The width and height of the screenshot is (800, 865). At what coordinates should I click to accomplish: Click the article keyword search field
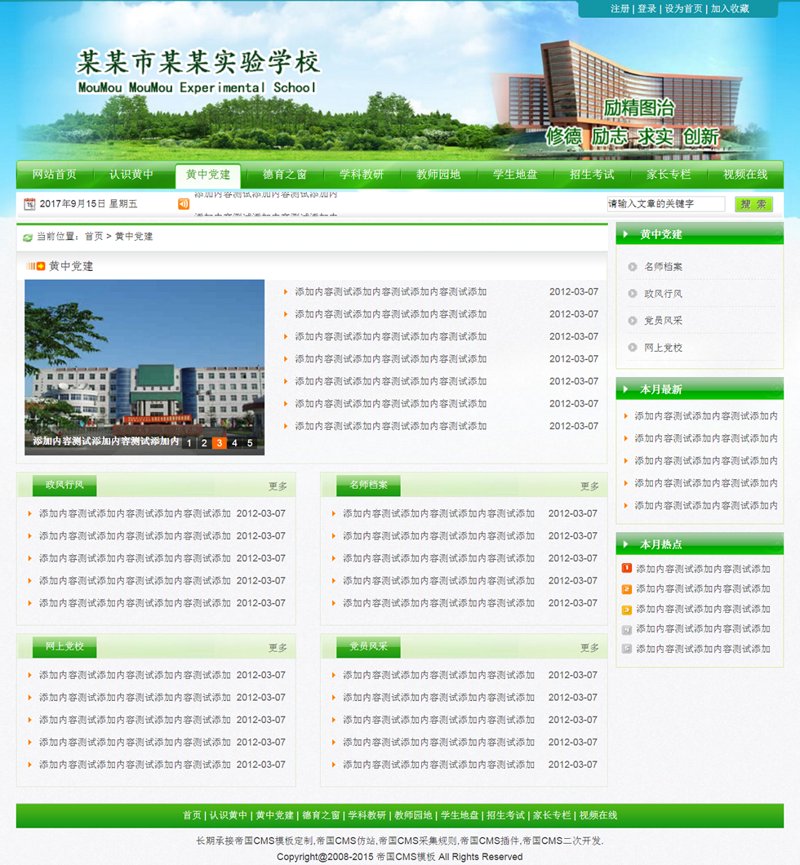click(x=665, y=204)
